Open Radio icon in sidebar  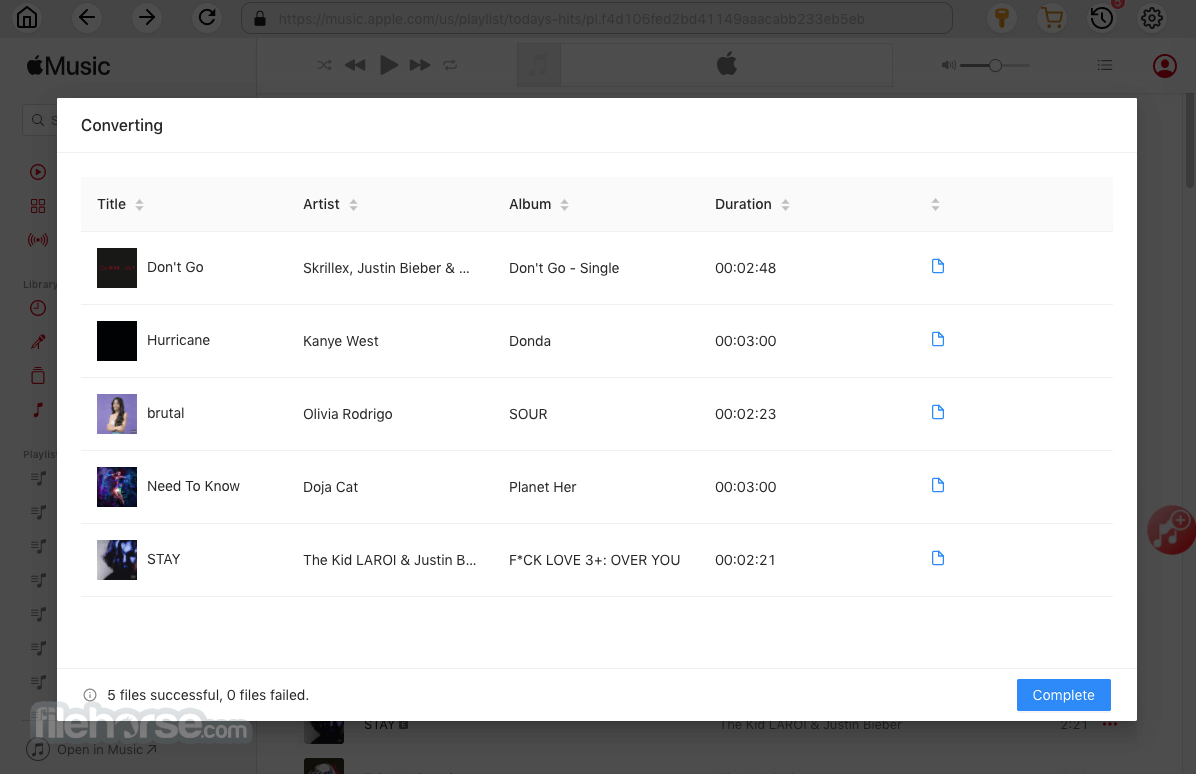(38, 240)
